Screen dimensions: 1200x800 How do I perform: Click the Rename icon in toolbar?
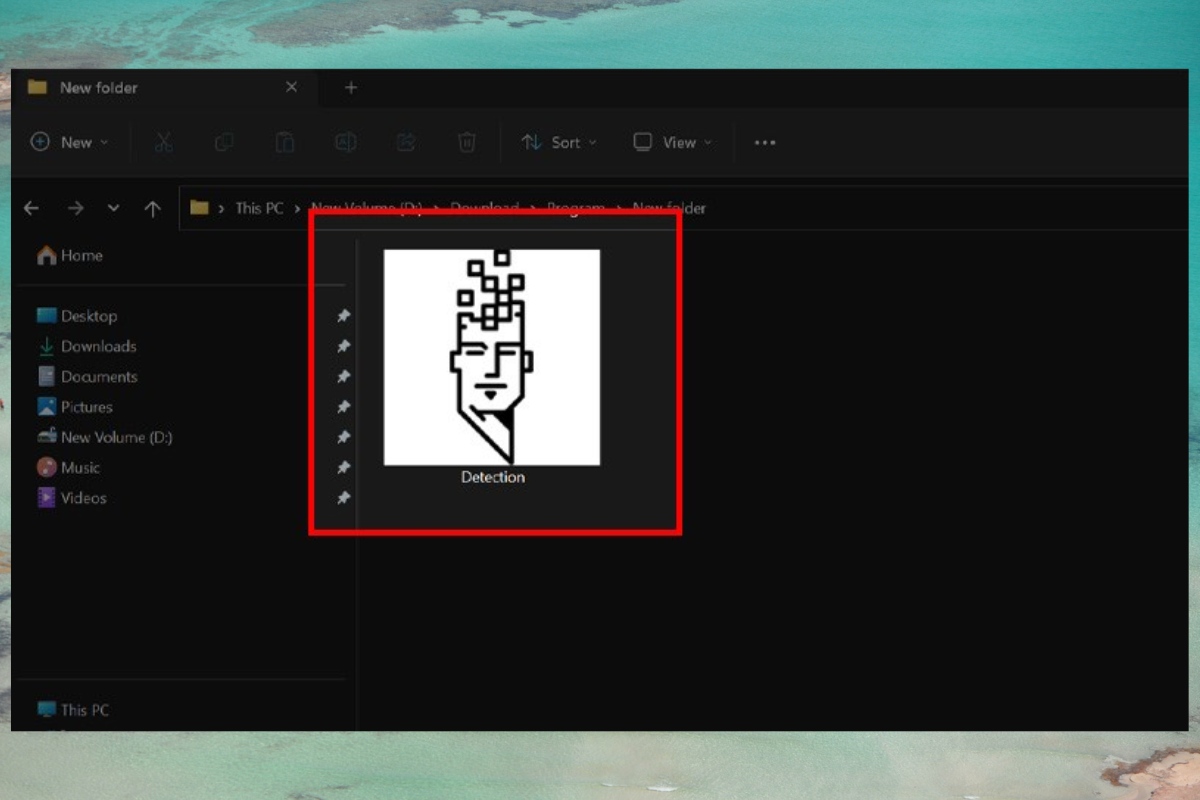click(345, 143)
